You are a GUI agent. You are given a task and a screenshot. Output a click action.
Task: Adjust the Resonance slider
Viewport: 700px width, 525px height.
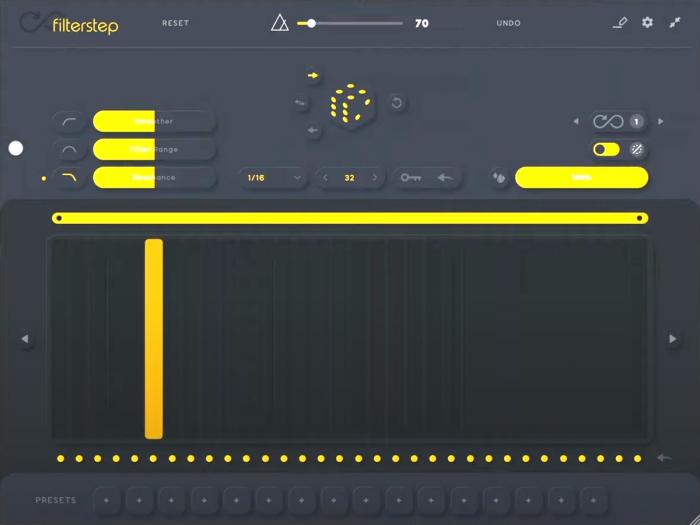(x=154, y=178)
